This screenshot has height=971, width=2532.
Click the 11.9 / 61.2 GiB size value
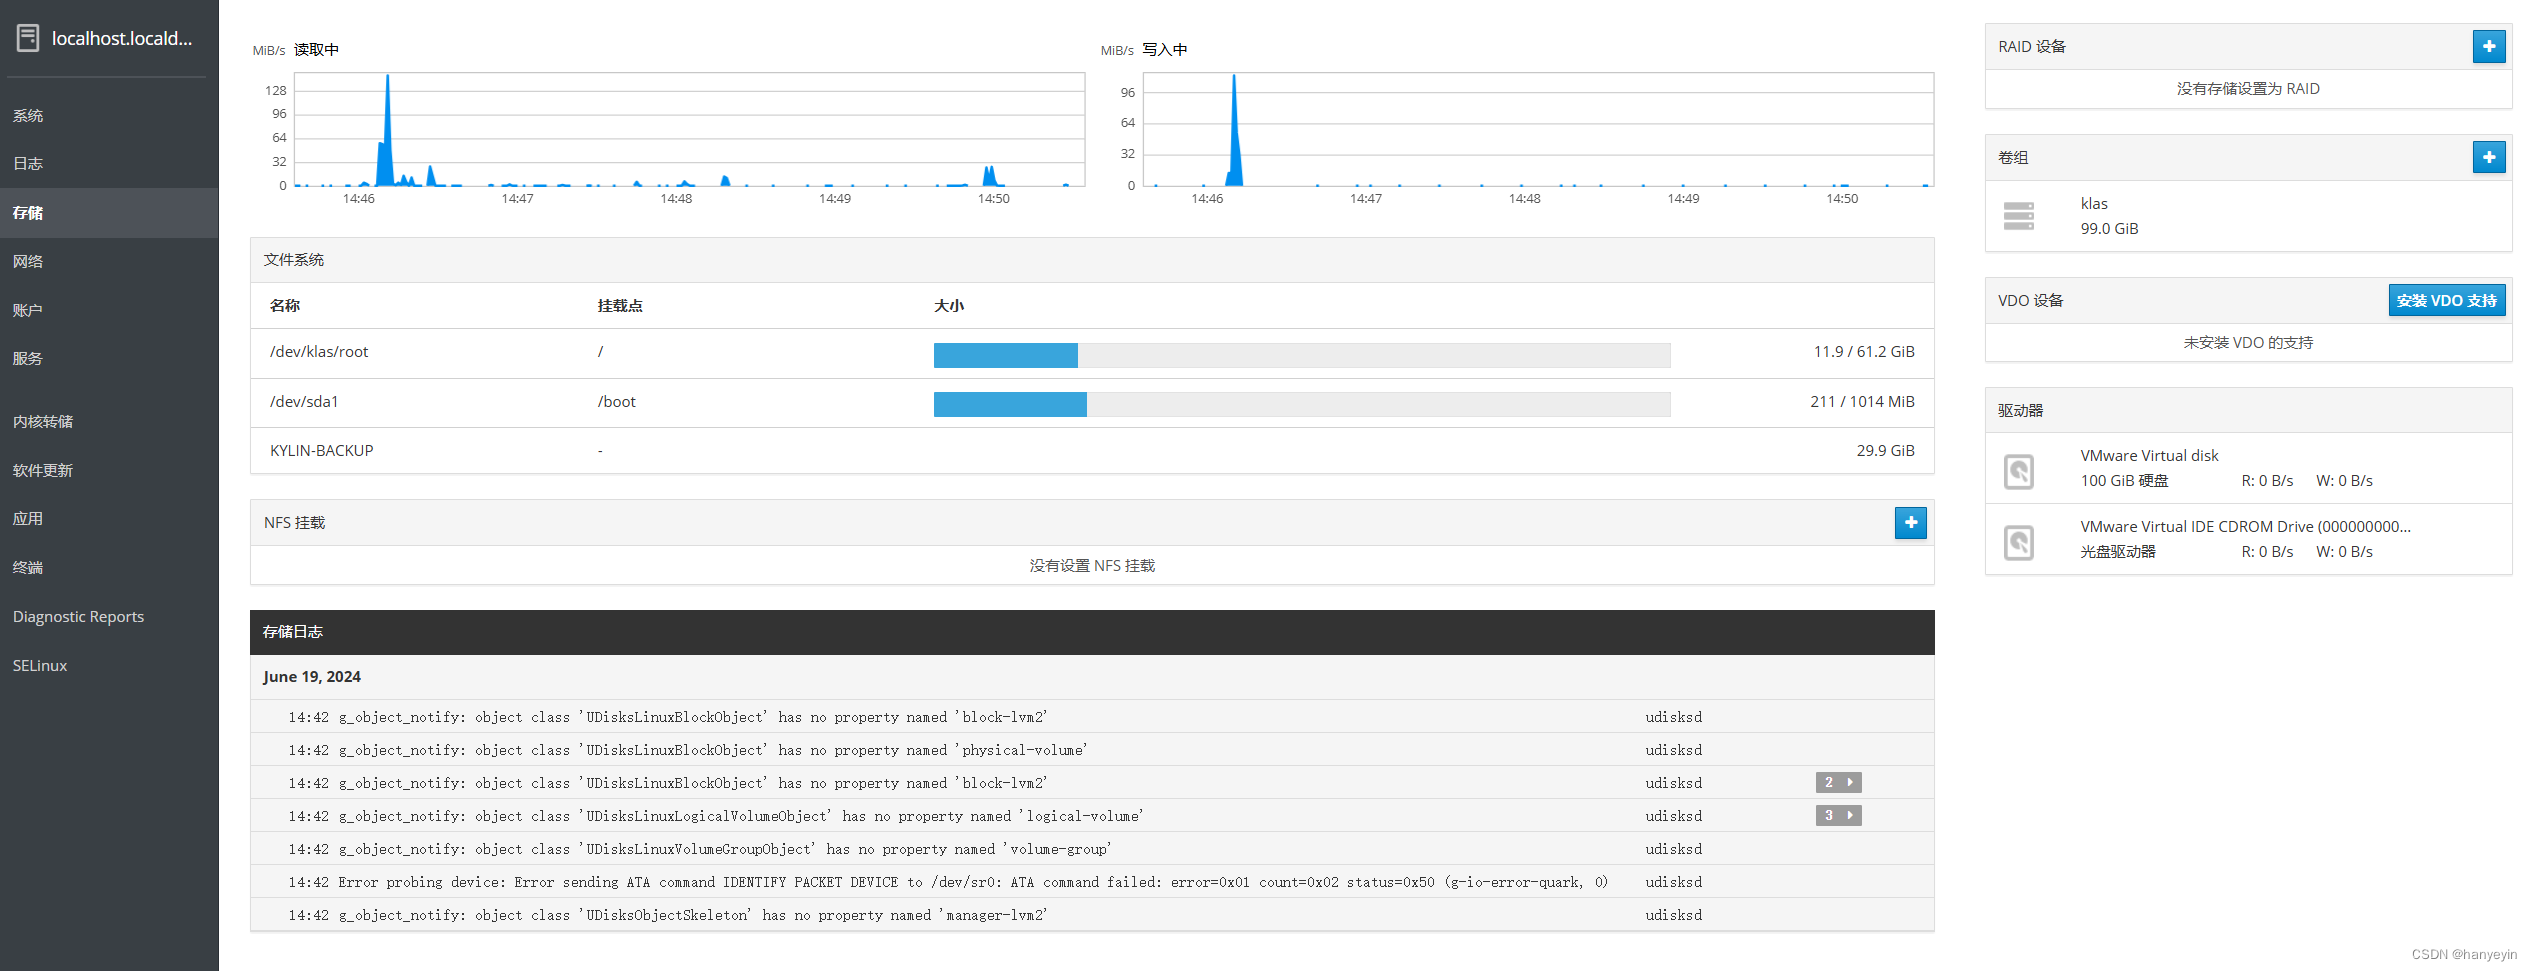[1864, 351]
